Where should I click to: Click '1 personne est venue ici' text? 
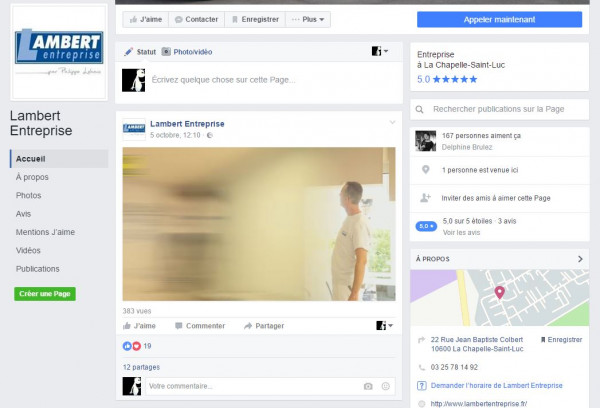coord(480,170)
